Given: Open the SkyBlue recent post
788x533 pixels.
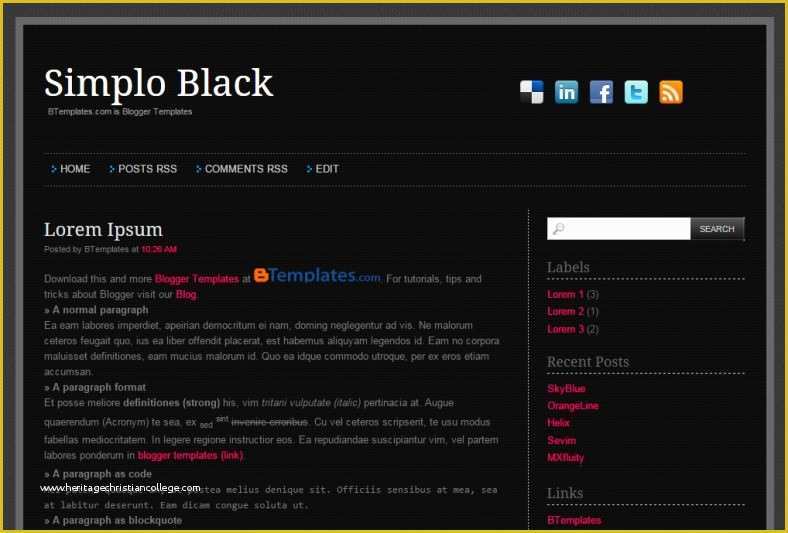Looking at the screenshot, I should point(566,389).
